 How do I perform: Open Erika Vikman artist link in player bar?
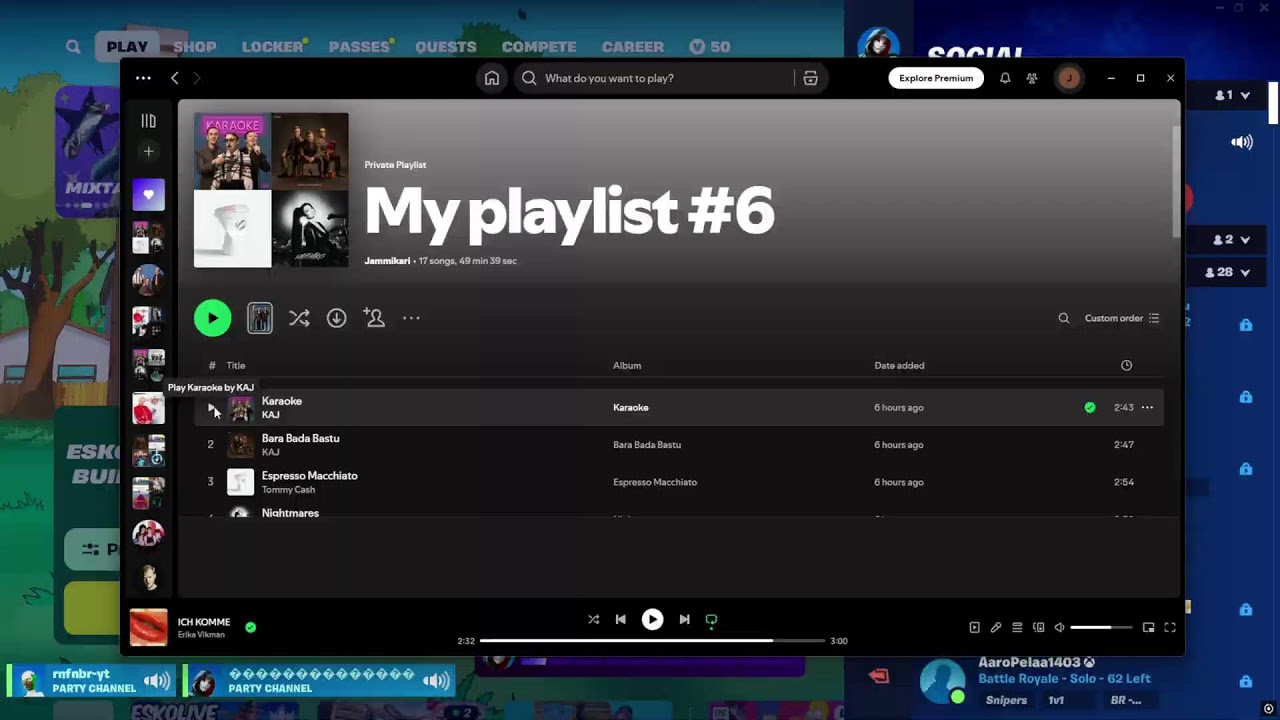click(x=201, y=635)
